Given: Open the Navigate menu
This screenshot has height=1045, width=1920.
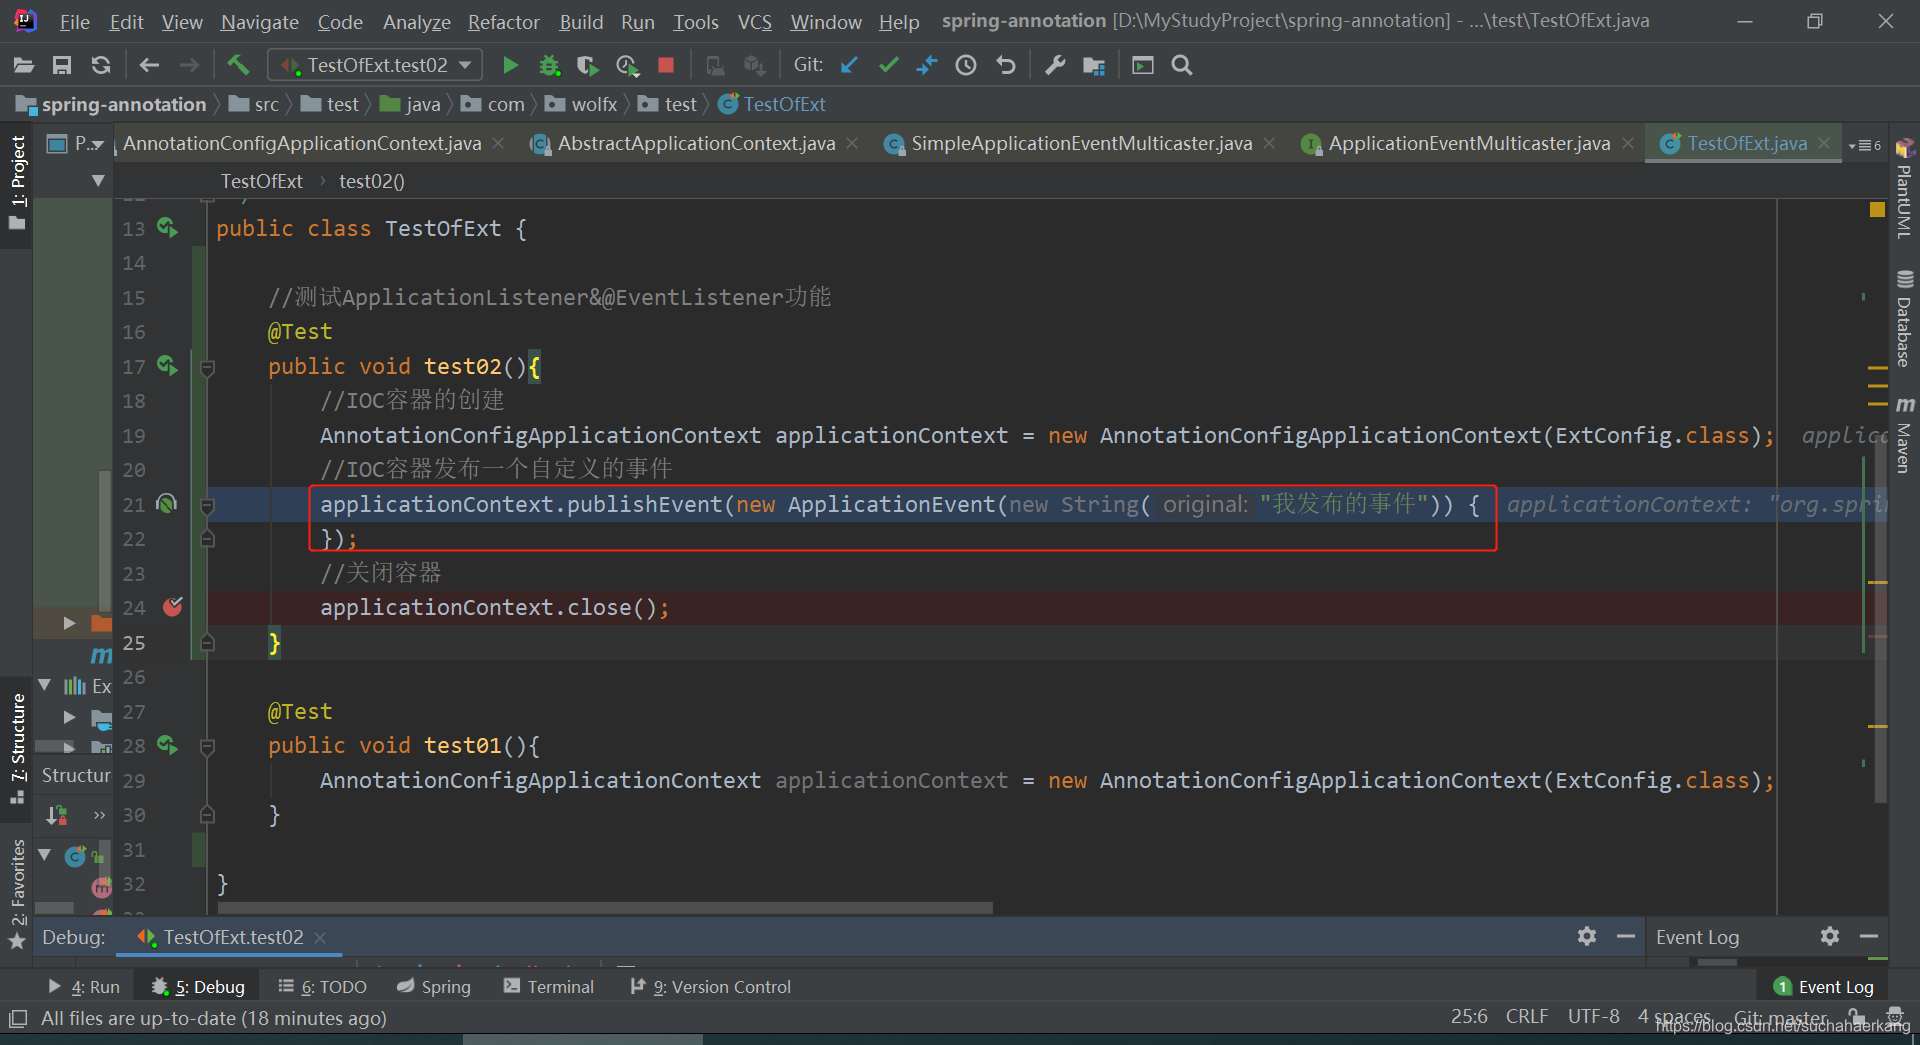Looking at the screenshot, I should [260, 21].
